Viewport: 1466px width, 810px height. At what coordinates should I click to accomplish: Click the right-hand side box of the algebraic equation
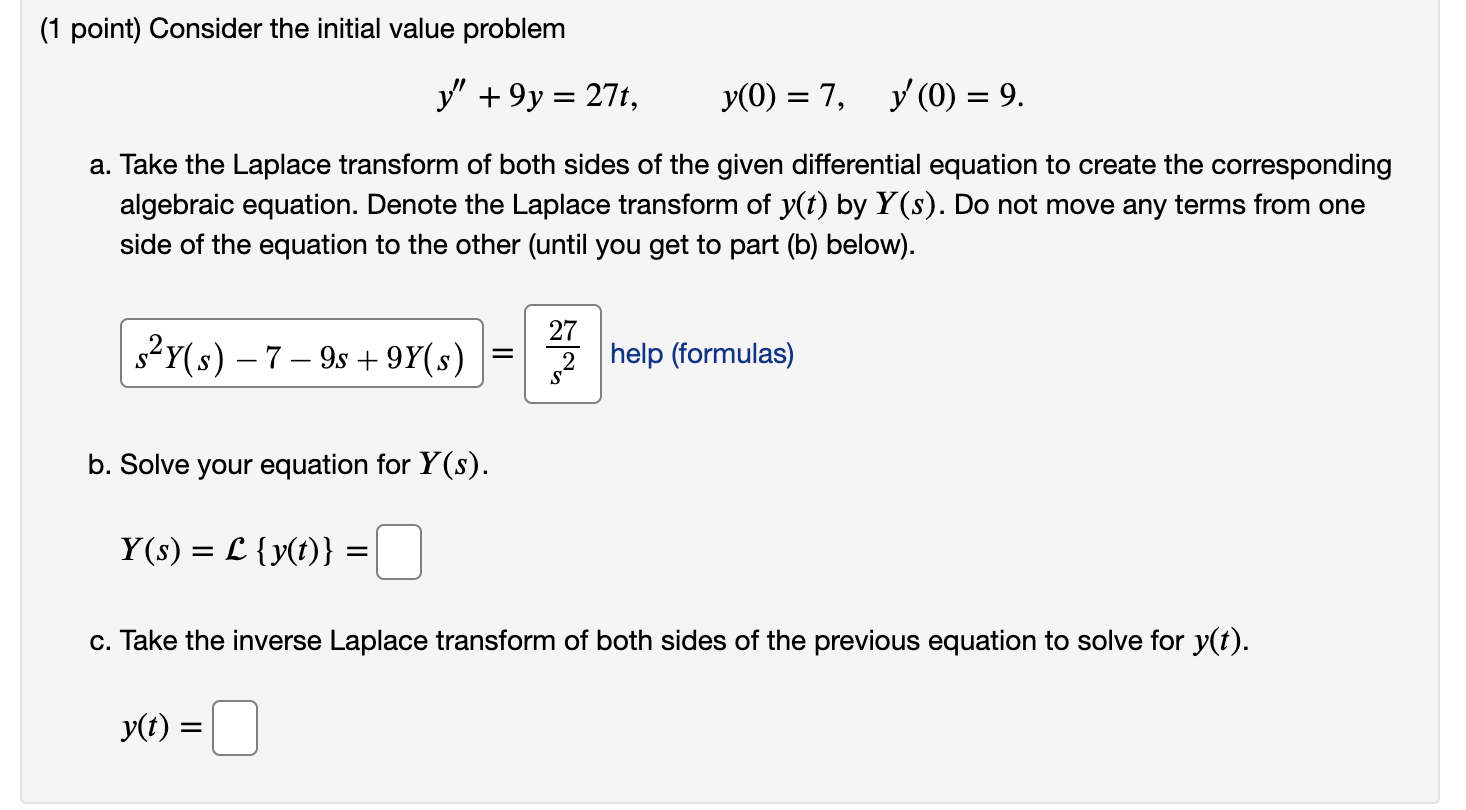(560, 355)
